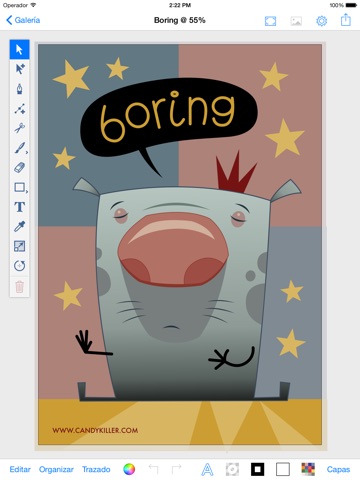Select the Eyedropper tool
The height and width of the screenshot is (480, 360).
coord(19,227)
